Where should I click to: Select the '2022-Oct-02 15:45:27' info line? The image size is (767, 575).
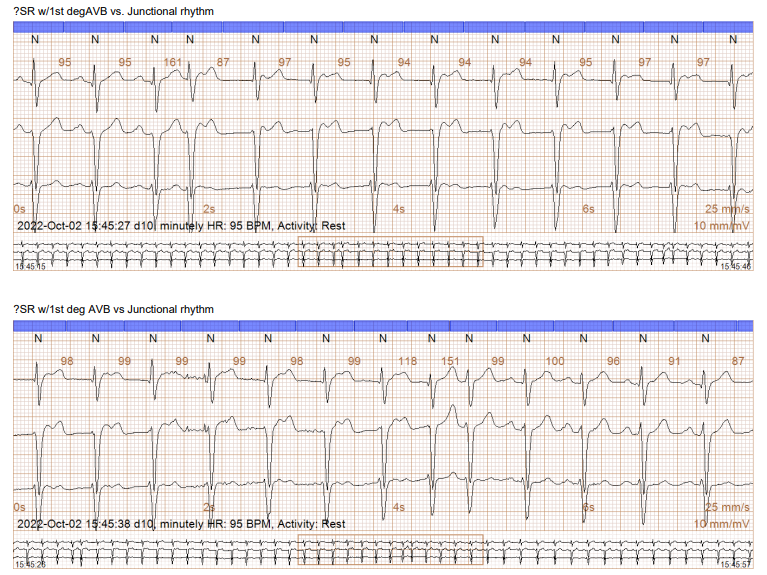[181, 226]
